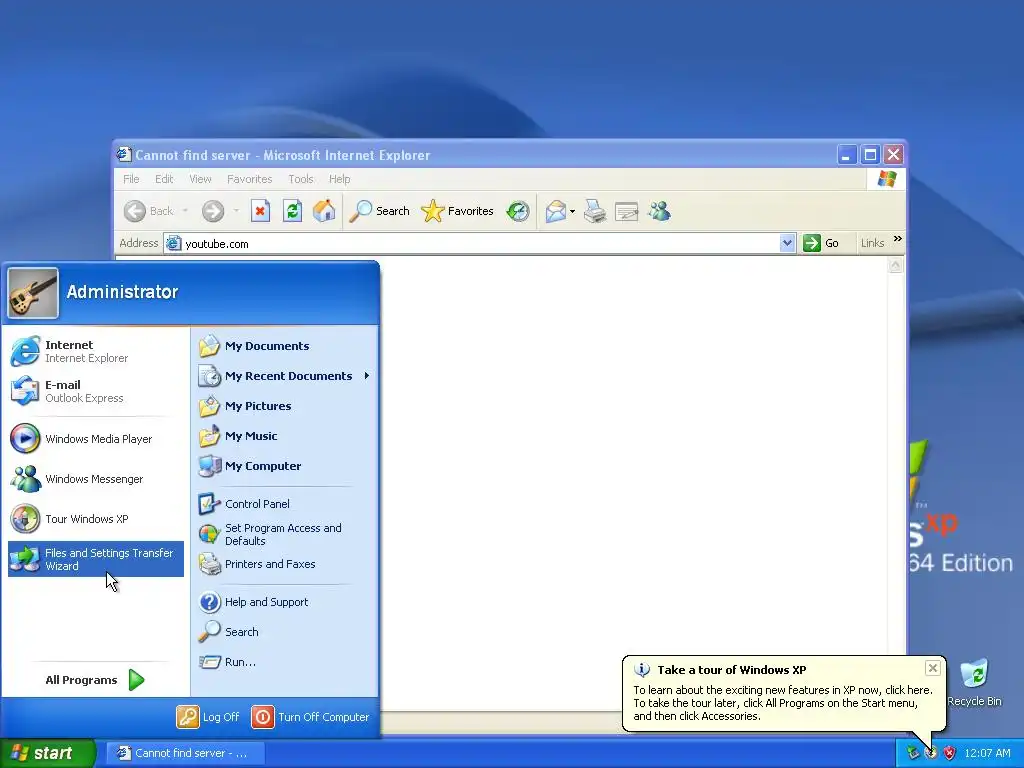Screen dimensions: 1024x768
Task: Expand My Recent Documents submenu
Action: 285,376
